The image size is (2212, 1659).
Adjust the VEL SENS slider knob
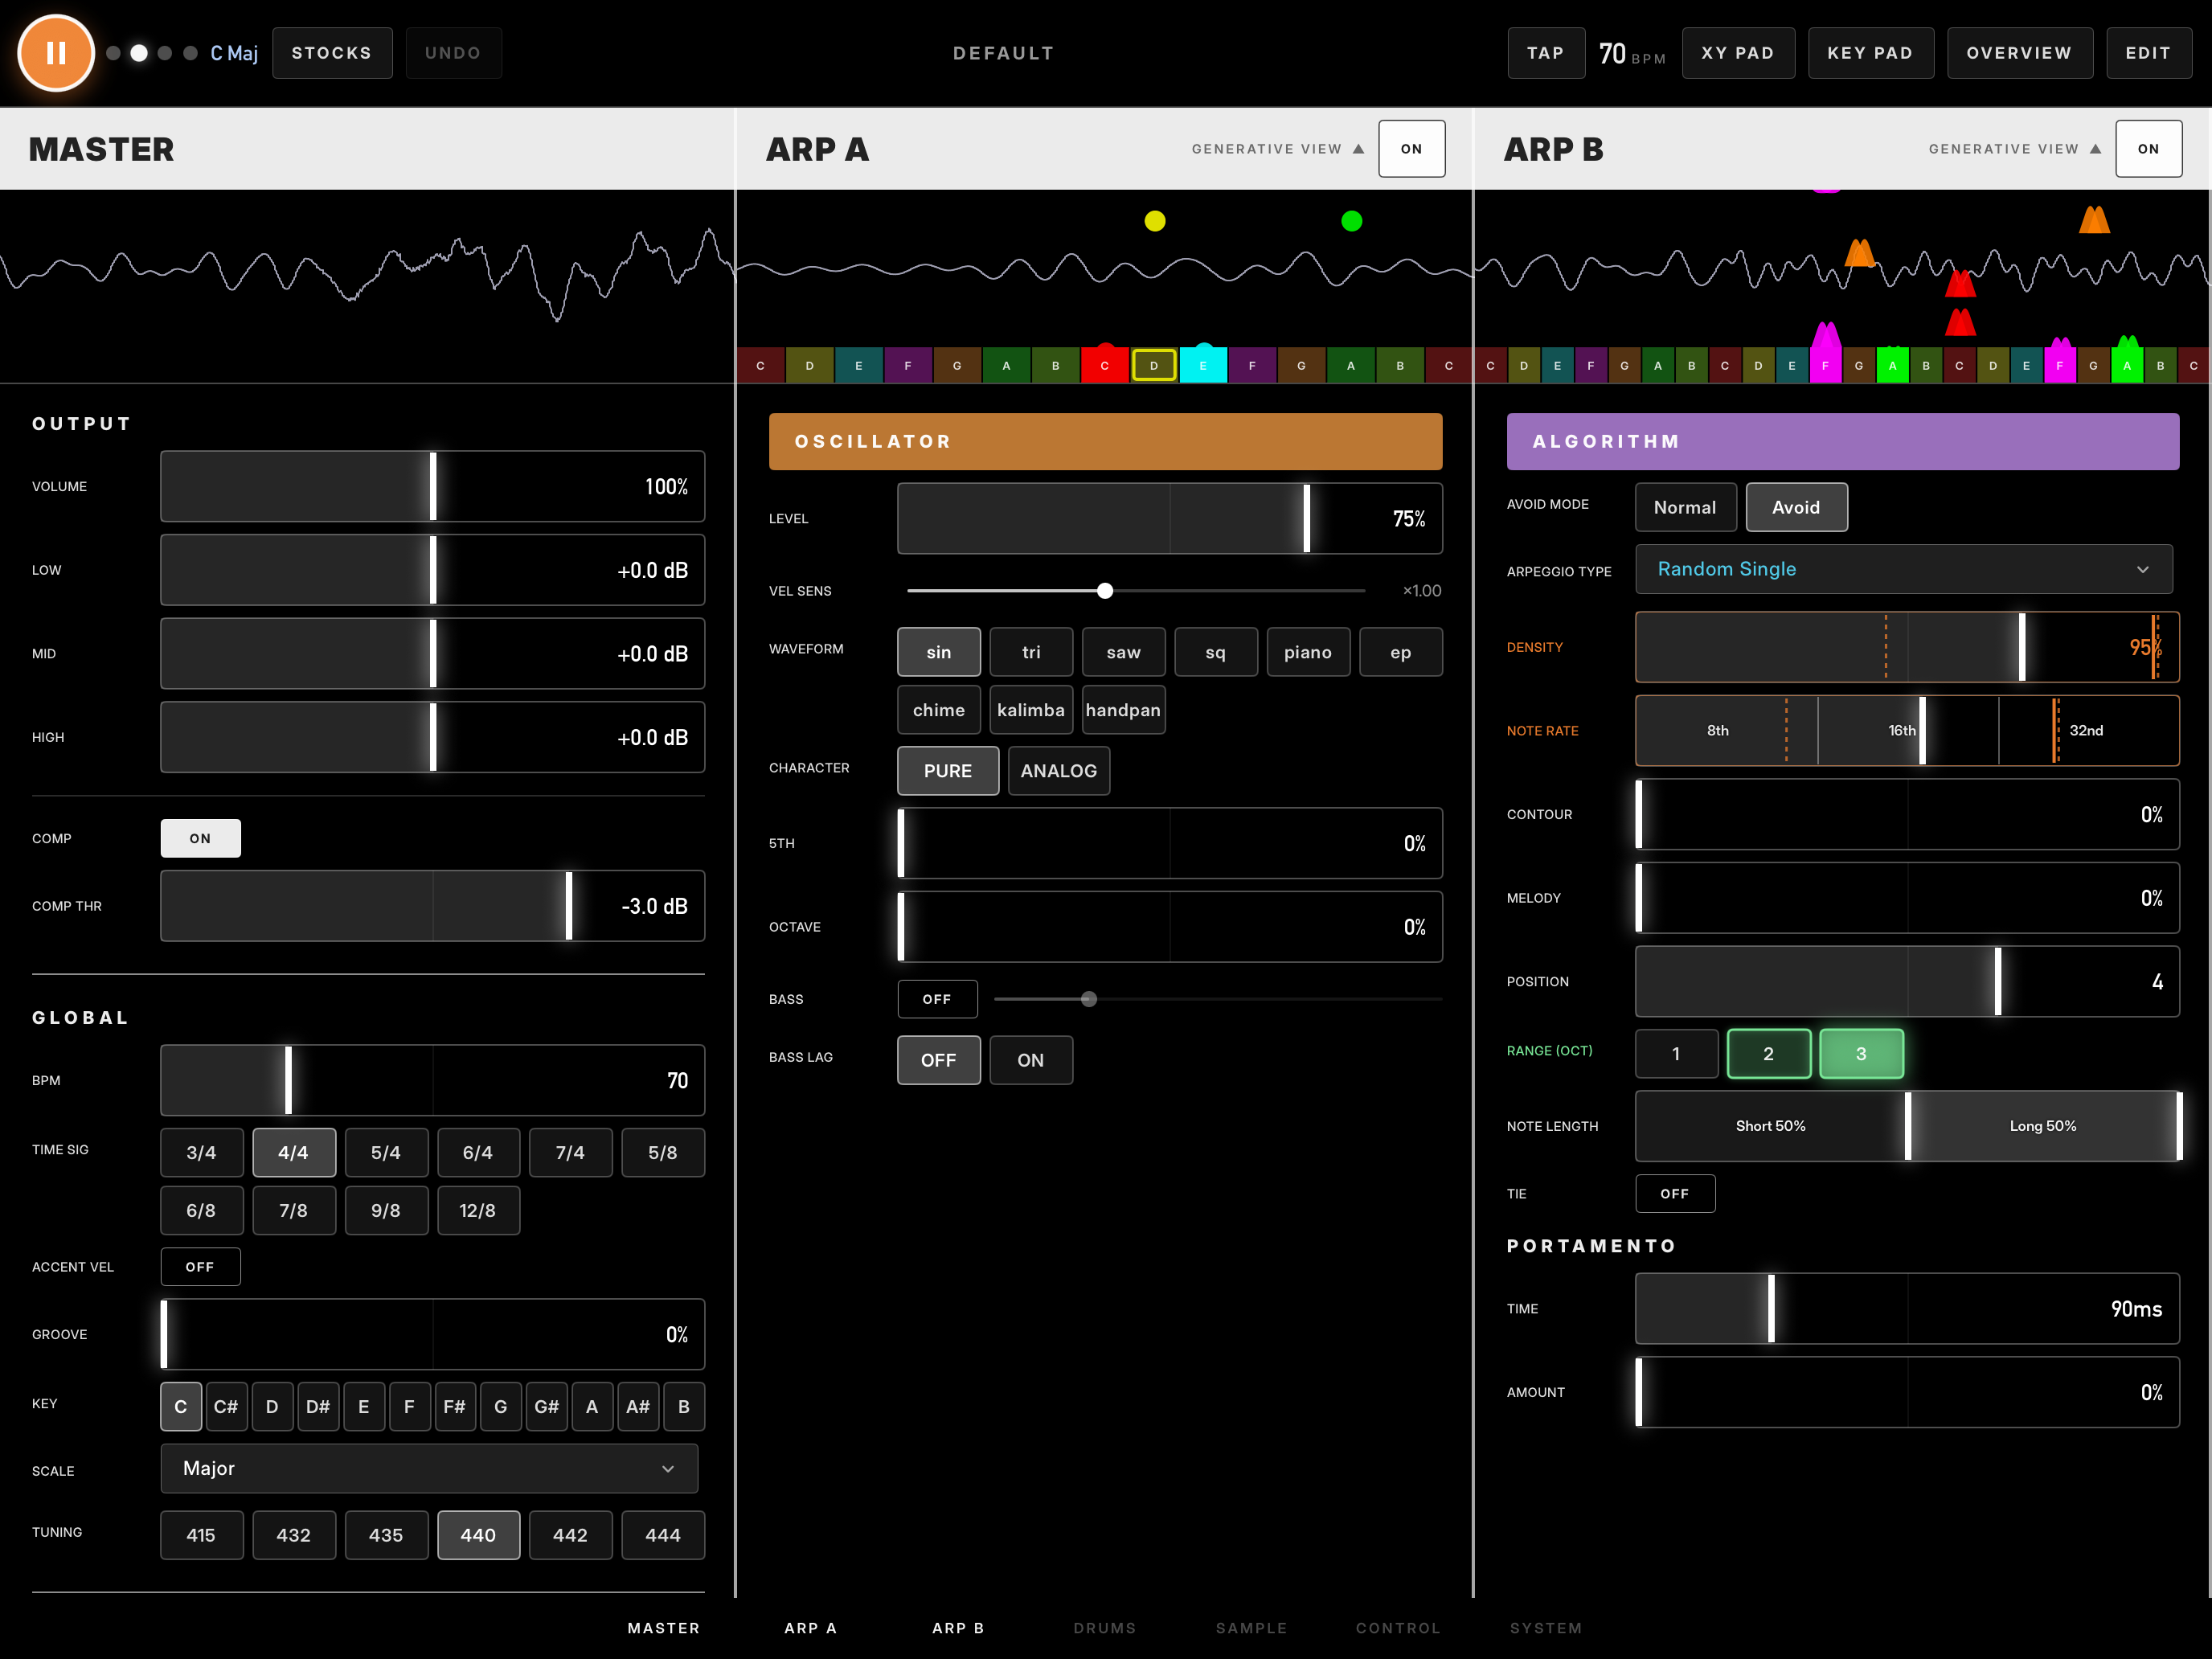tap(1104, 591)
